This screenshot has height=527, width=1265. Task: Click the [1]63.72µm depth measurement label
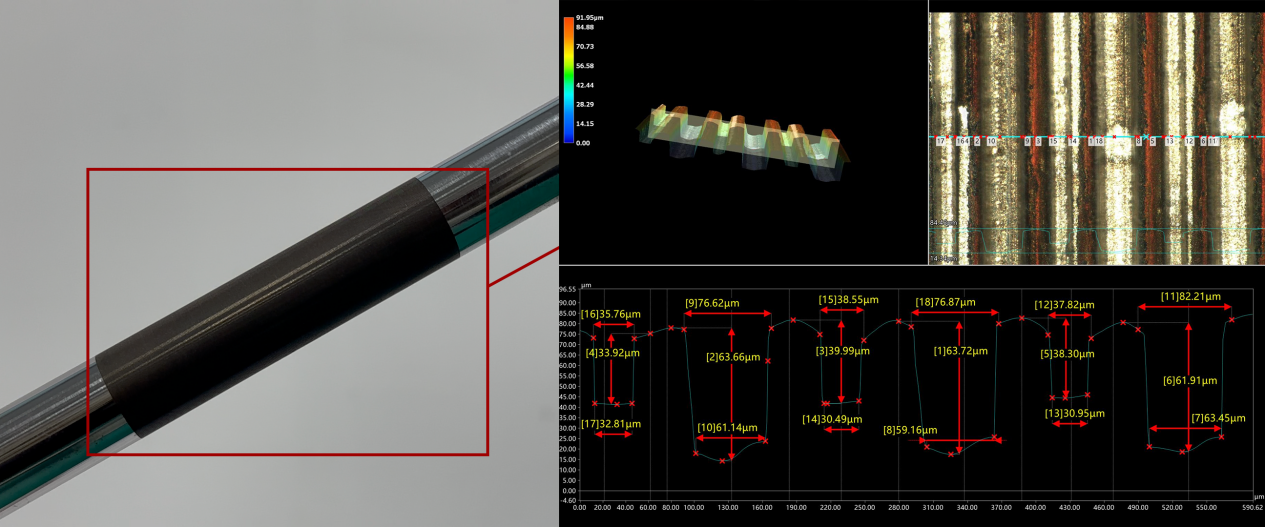pyautogui.click(x=961, y=352)
